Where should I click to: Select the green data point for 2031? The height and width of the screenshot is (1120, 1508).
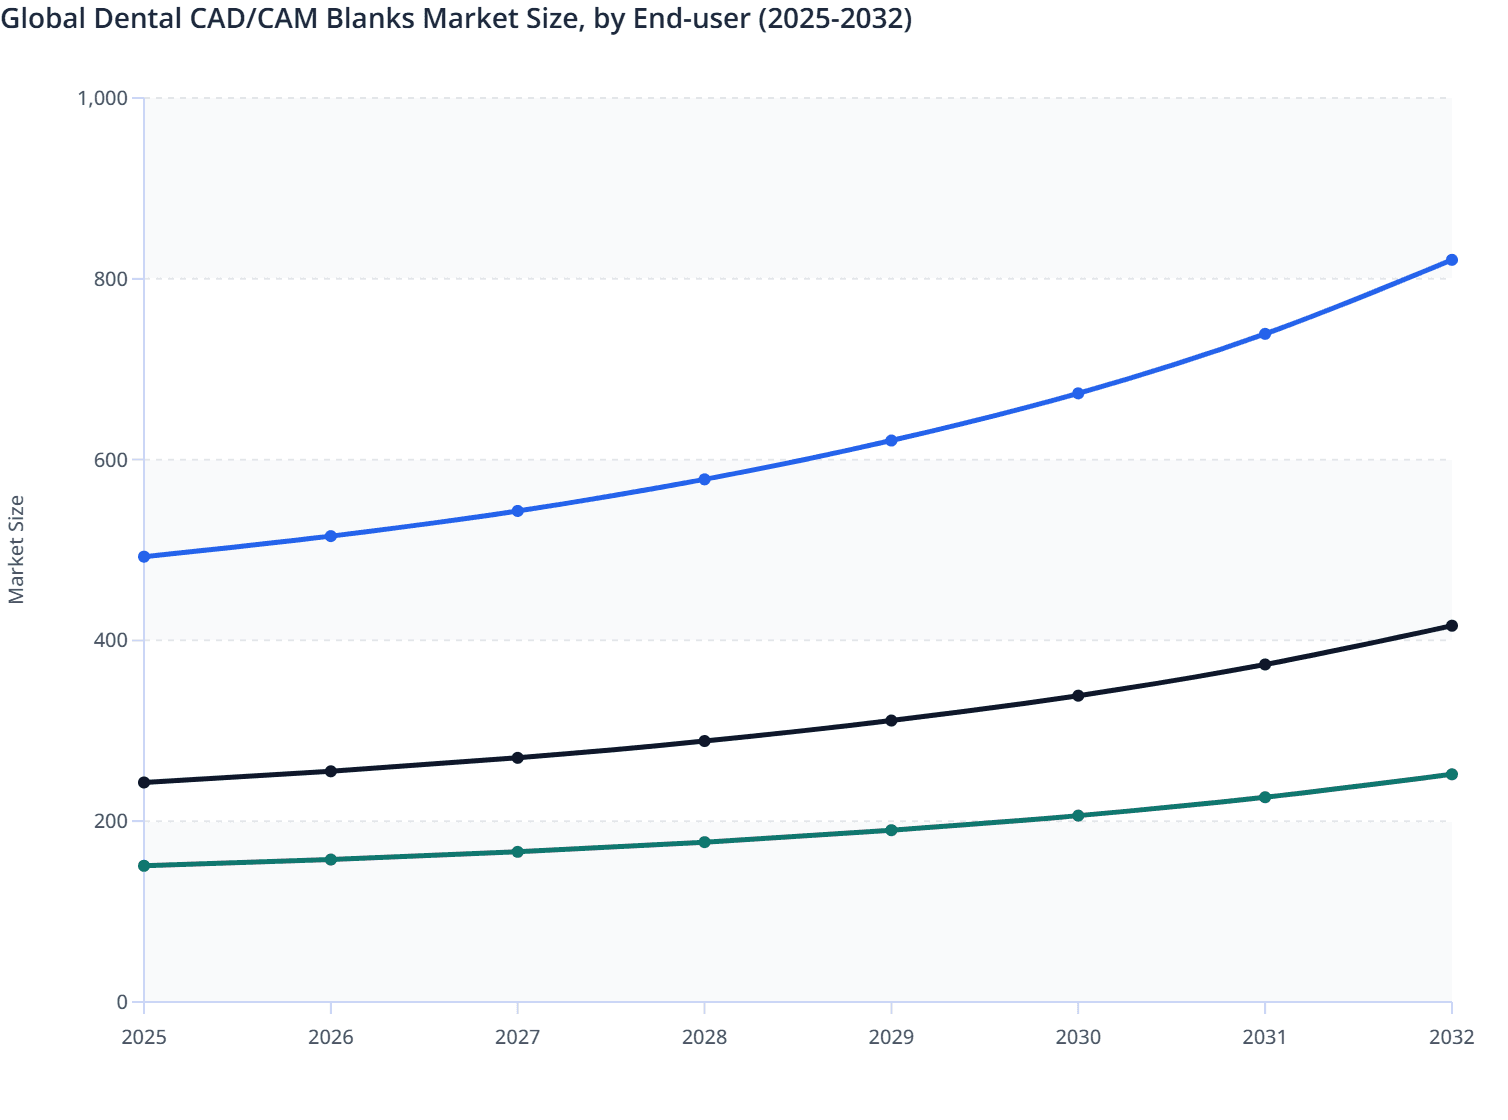point(1265,797)
